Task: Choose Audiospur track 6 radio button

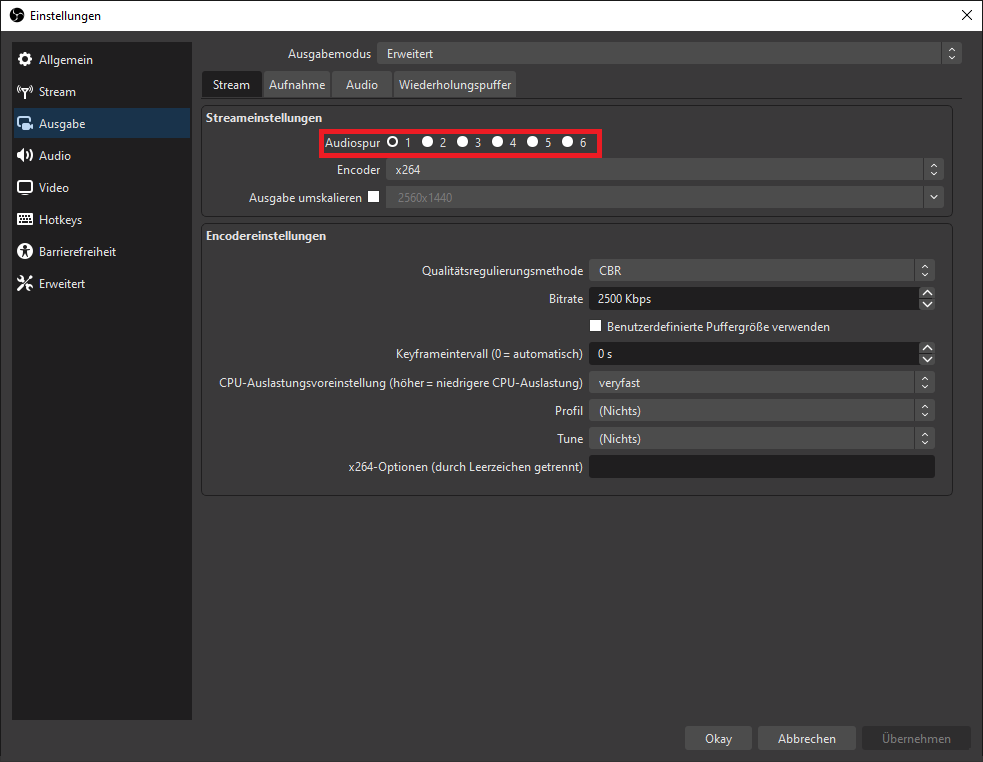Action: tap(568, 142)
